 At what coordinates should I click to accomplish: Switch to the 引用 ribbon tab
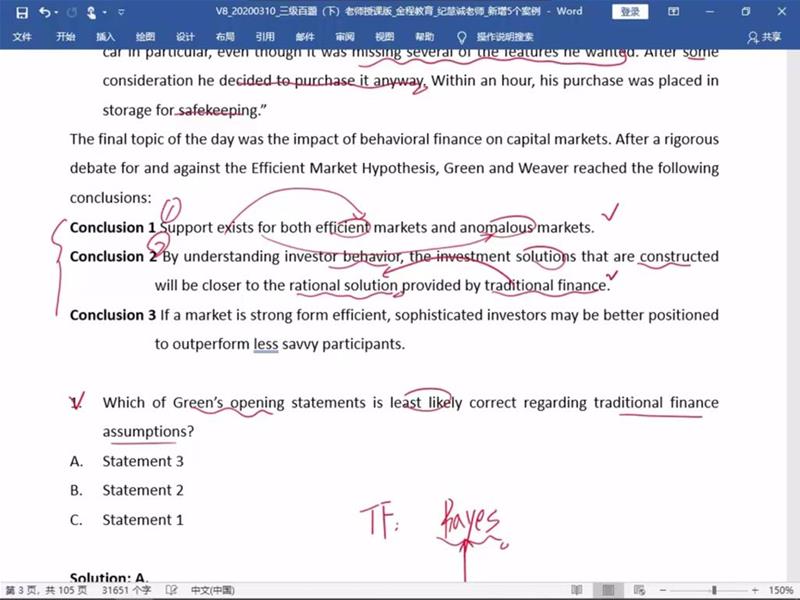pos(265,37)
